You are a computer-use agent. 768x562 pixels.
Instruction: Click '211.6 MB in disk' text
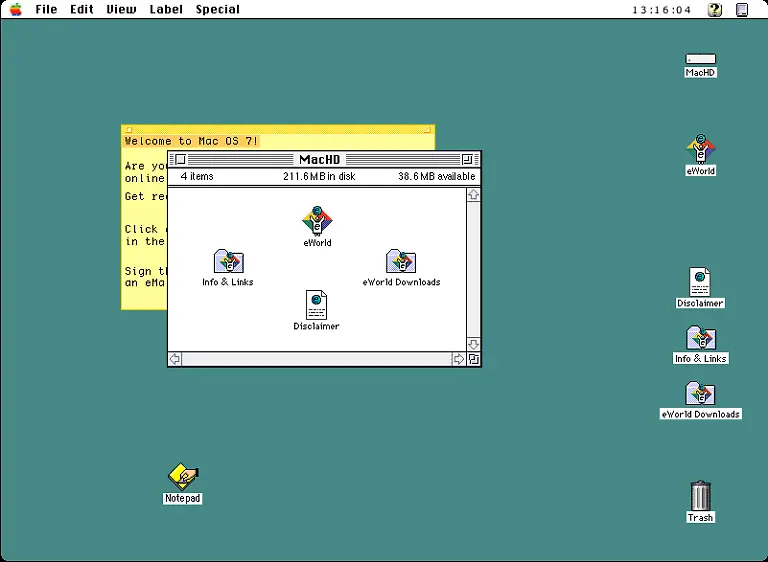pyautogui.click(x=319, y=176)
